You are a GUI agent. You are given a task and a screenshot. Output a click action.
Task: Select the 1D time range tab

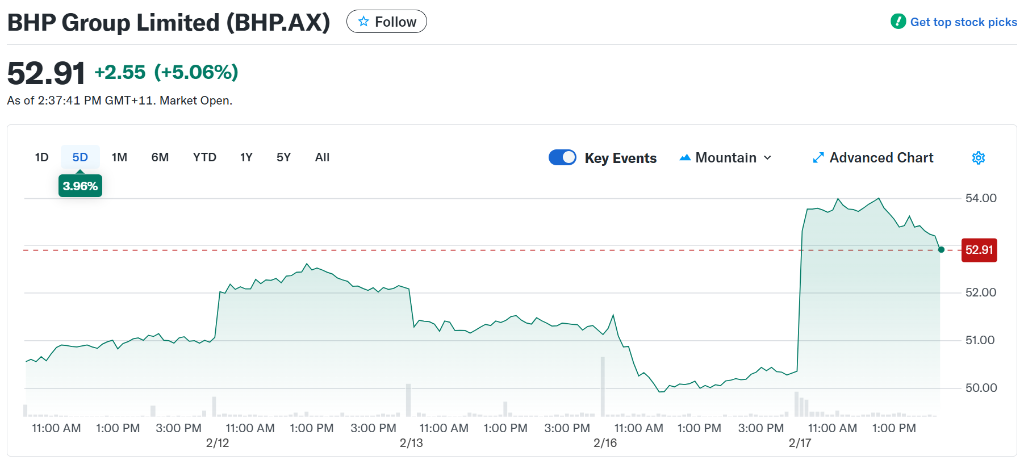click(x=42, y=157)
